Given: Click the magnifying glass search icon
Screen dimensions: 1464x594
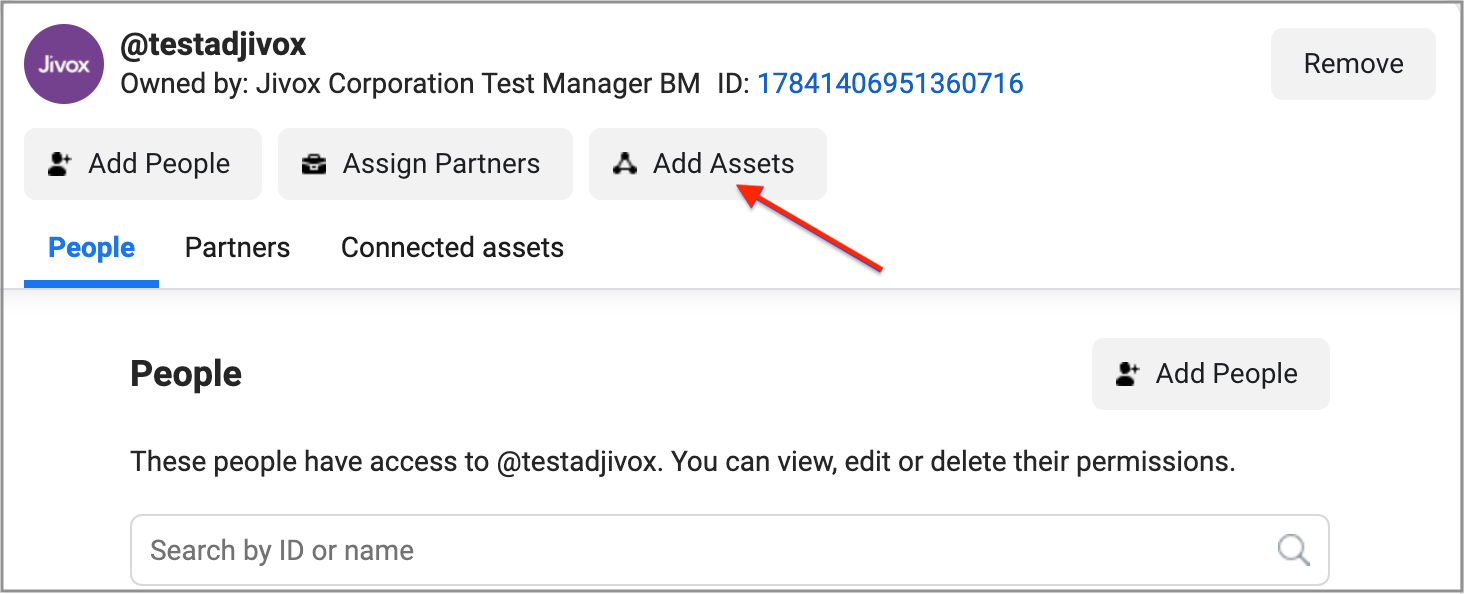Looking at the screenshot, I should click(1293, 549).
